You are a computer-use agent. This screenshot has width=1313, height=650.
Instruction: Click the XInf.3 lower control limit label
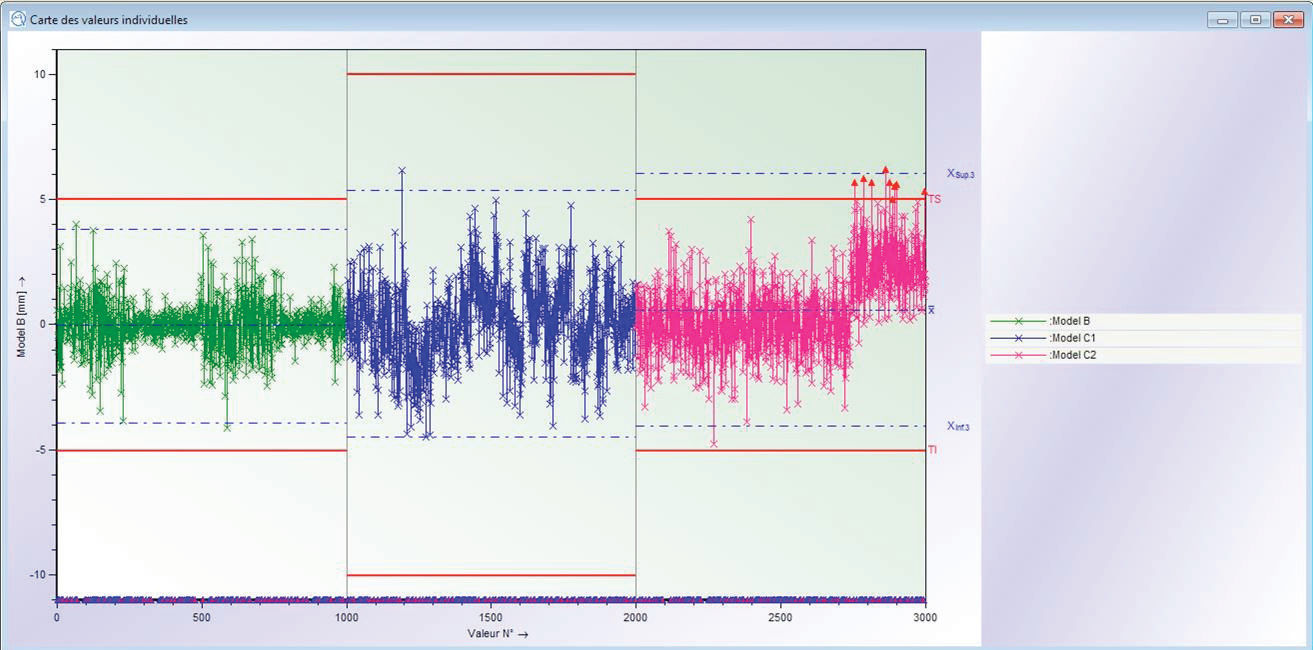[958, 427]
